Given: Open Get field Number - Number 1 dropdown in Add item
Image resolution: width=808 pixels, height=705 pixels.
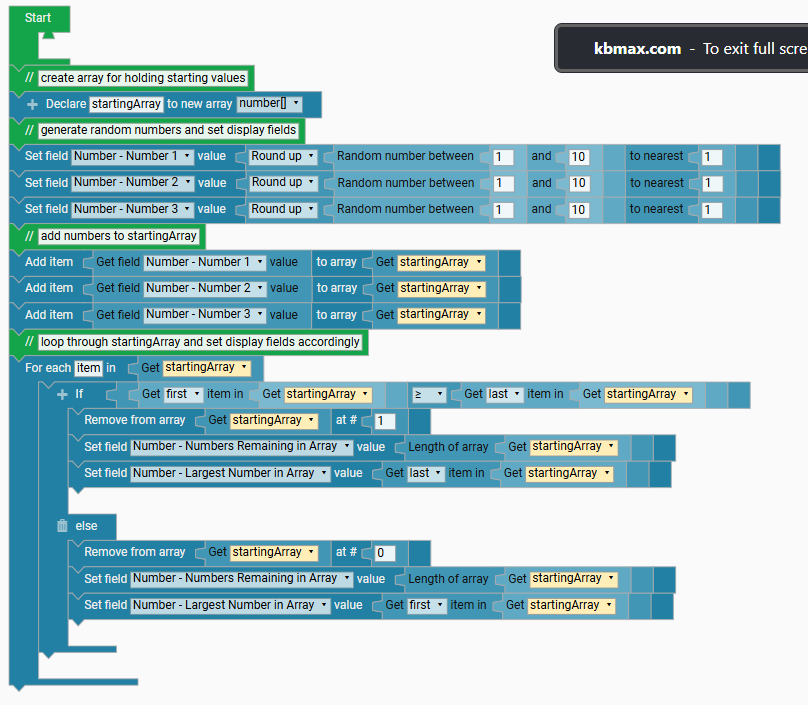Looking at the screenshot, I should [x=205, y=262].
